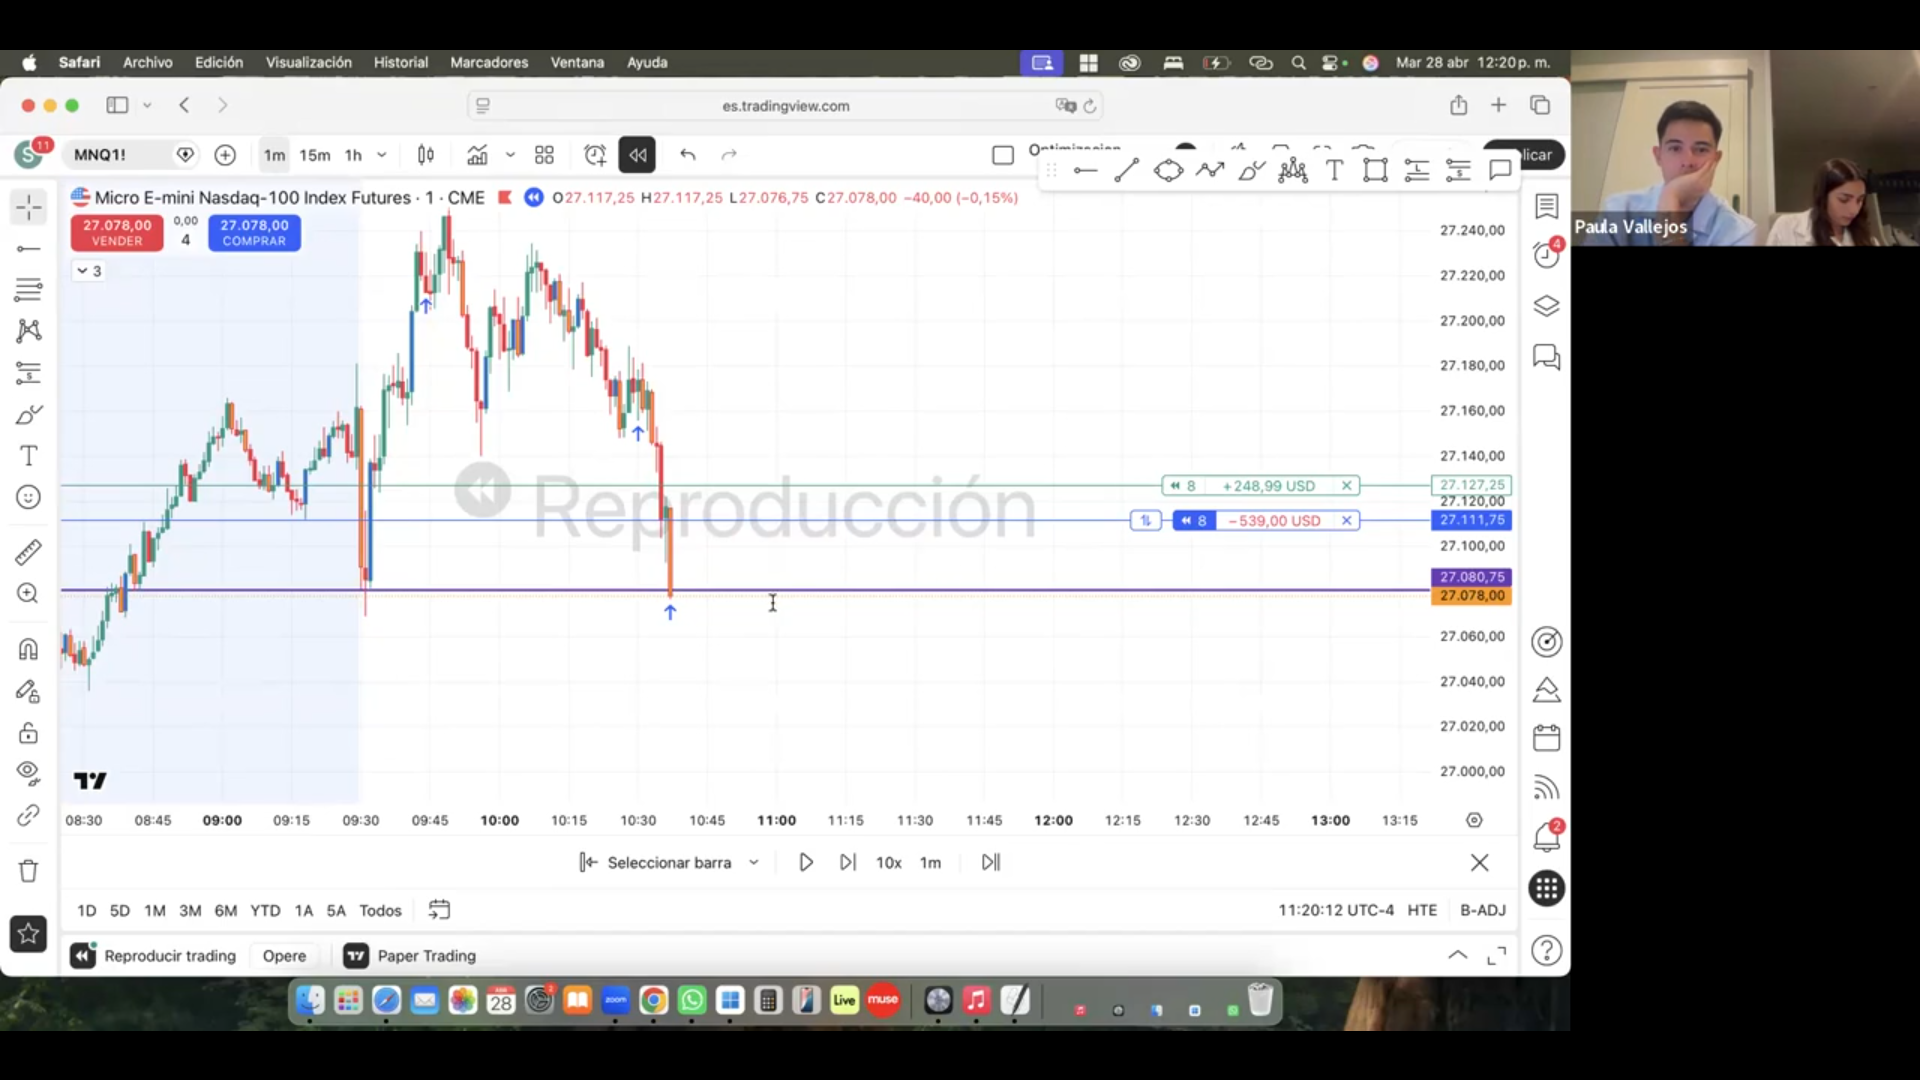
Task: Open the go to date calendar icon
Action: 439,910
